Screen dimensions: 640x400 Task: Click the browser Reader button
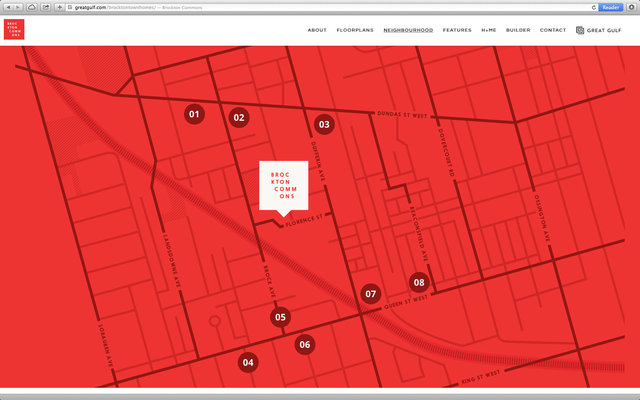click(x=611, y=7)
